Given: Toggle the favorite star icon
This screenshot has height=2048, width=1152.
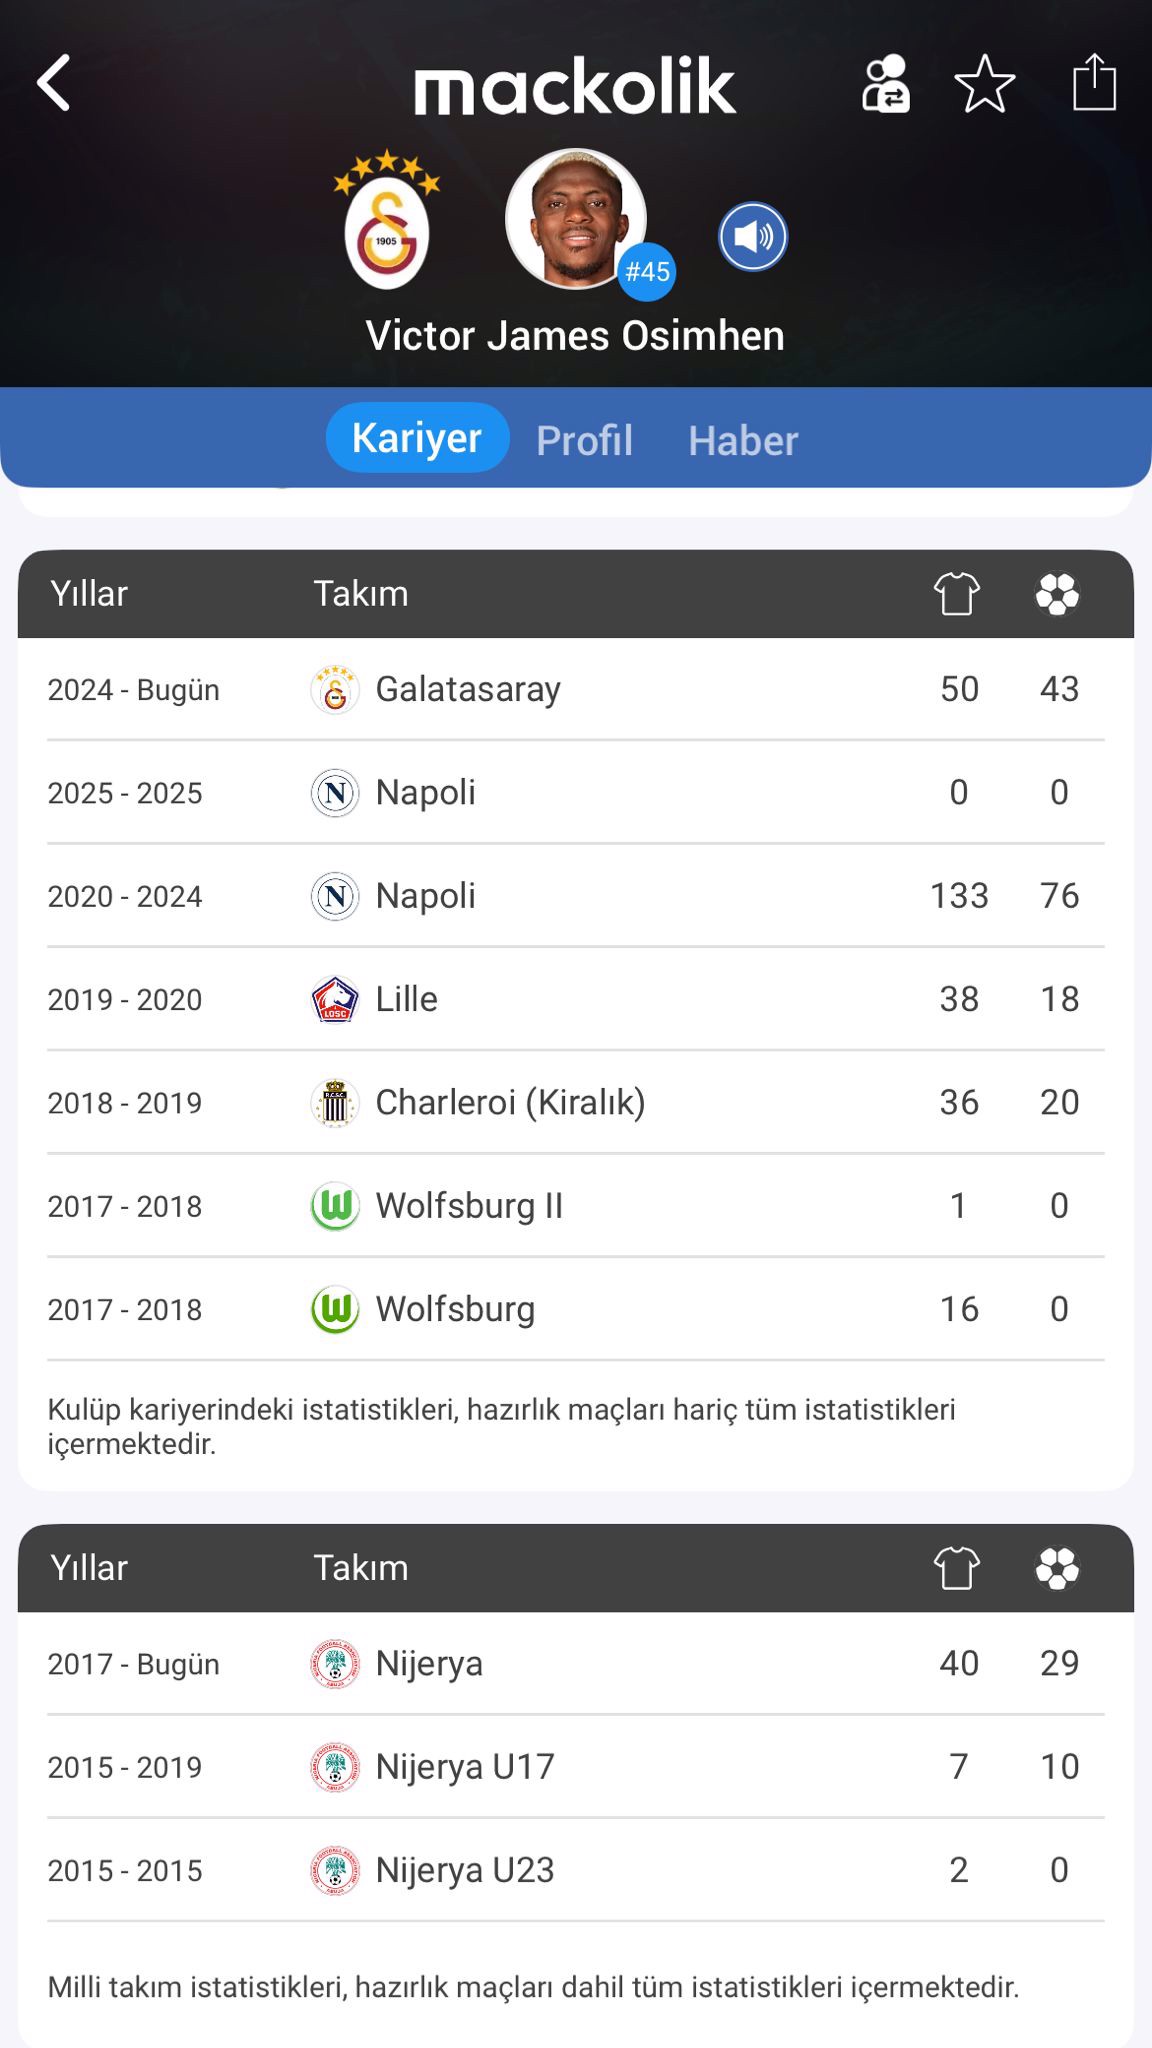Looking at the screenshot, I should click(x=985, y=84).
